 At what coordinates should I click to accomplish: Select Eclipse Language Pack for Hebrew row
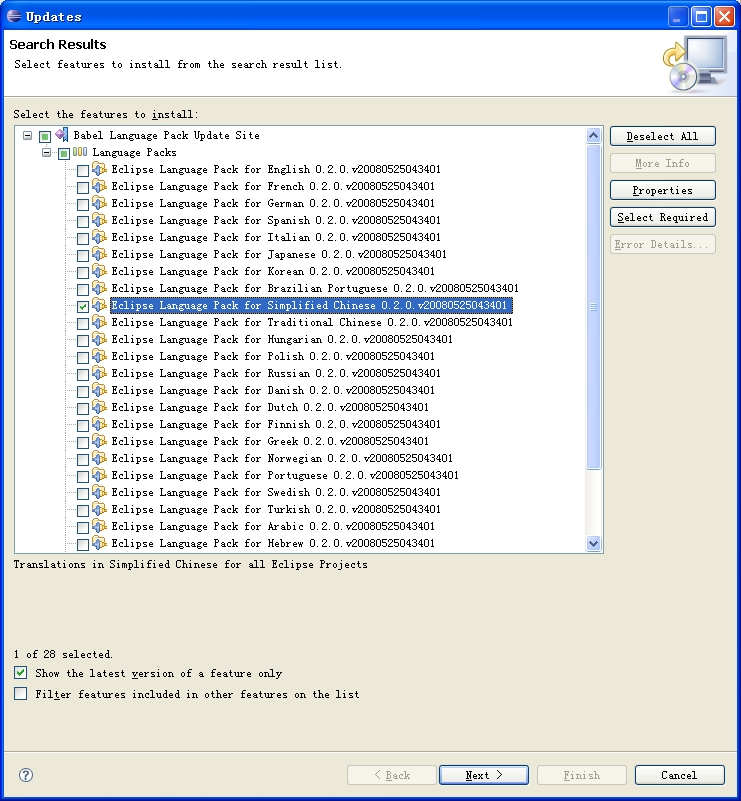(x=273, y=544)
